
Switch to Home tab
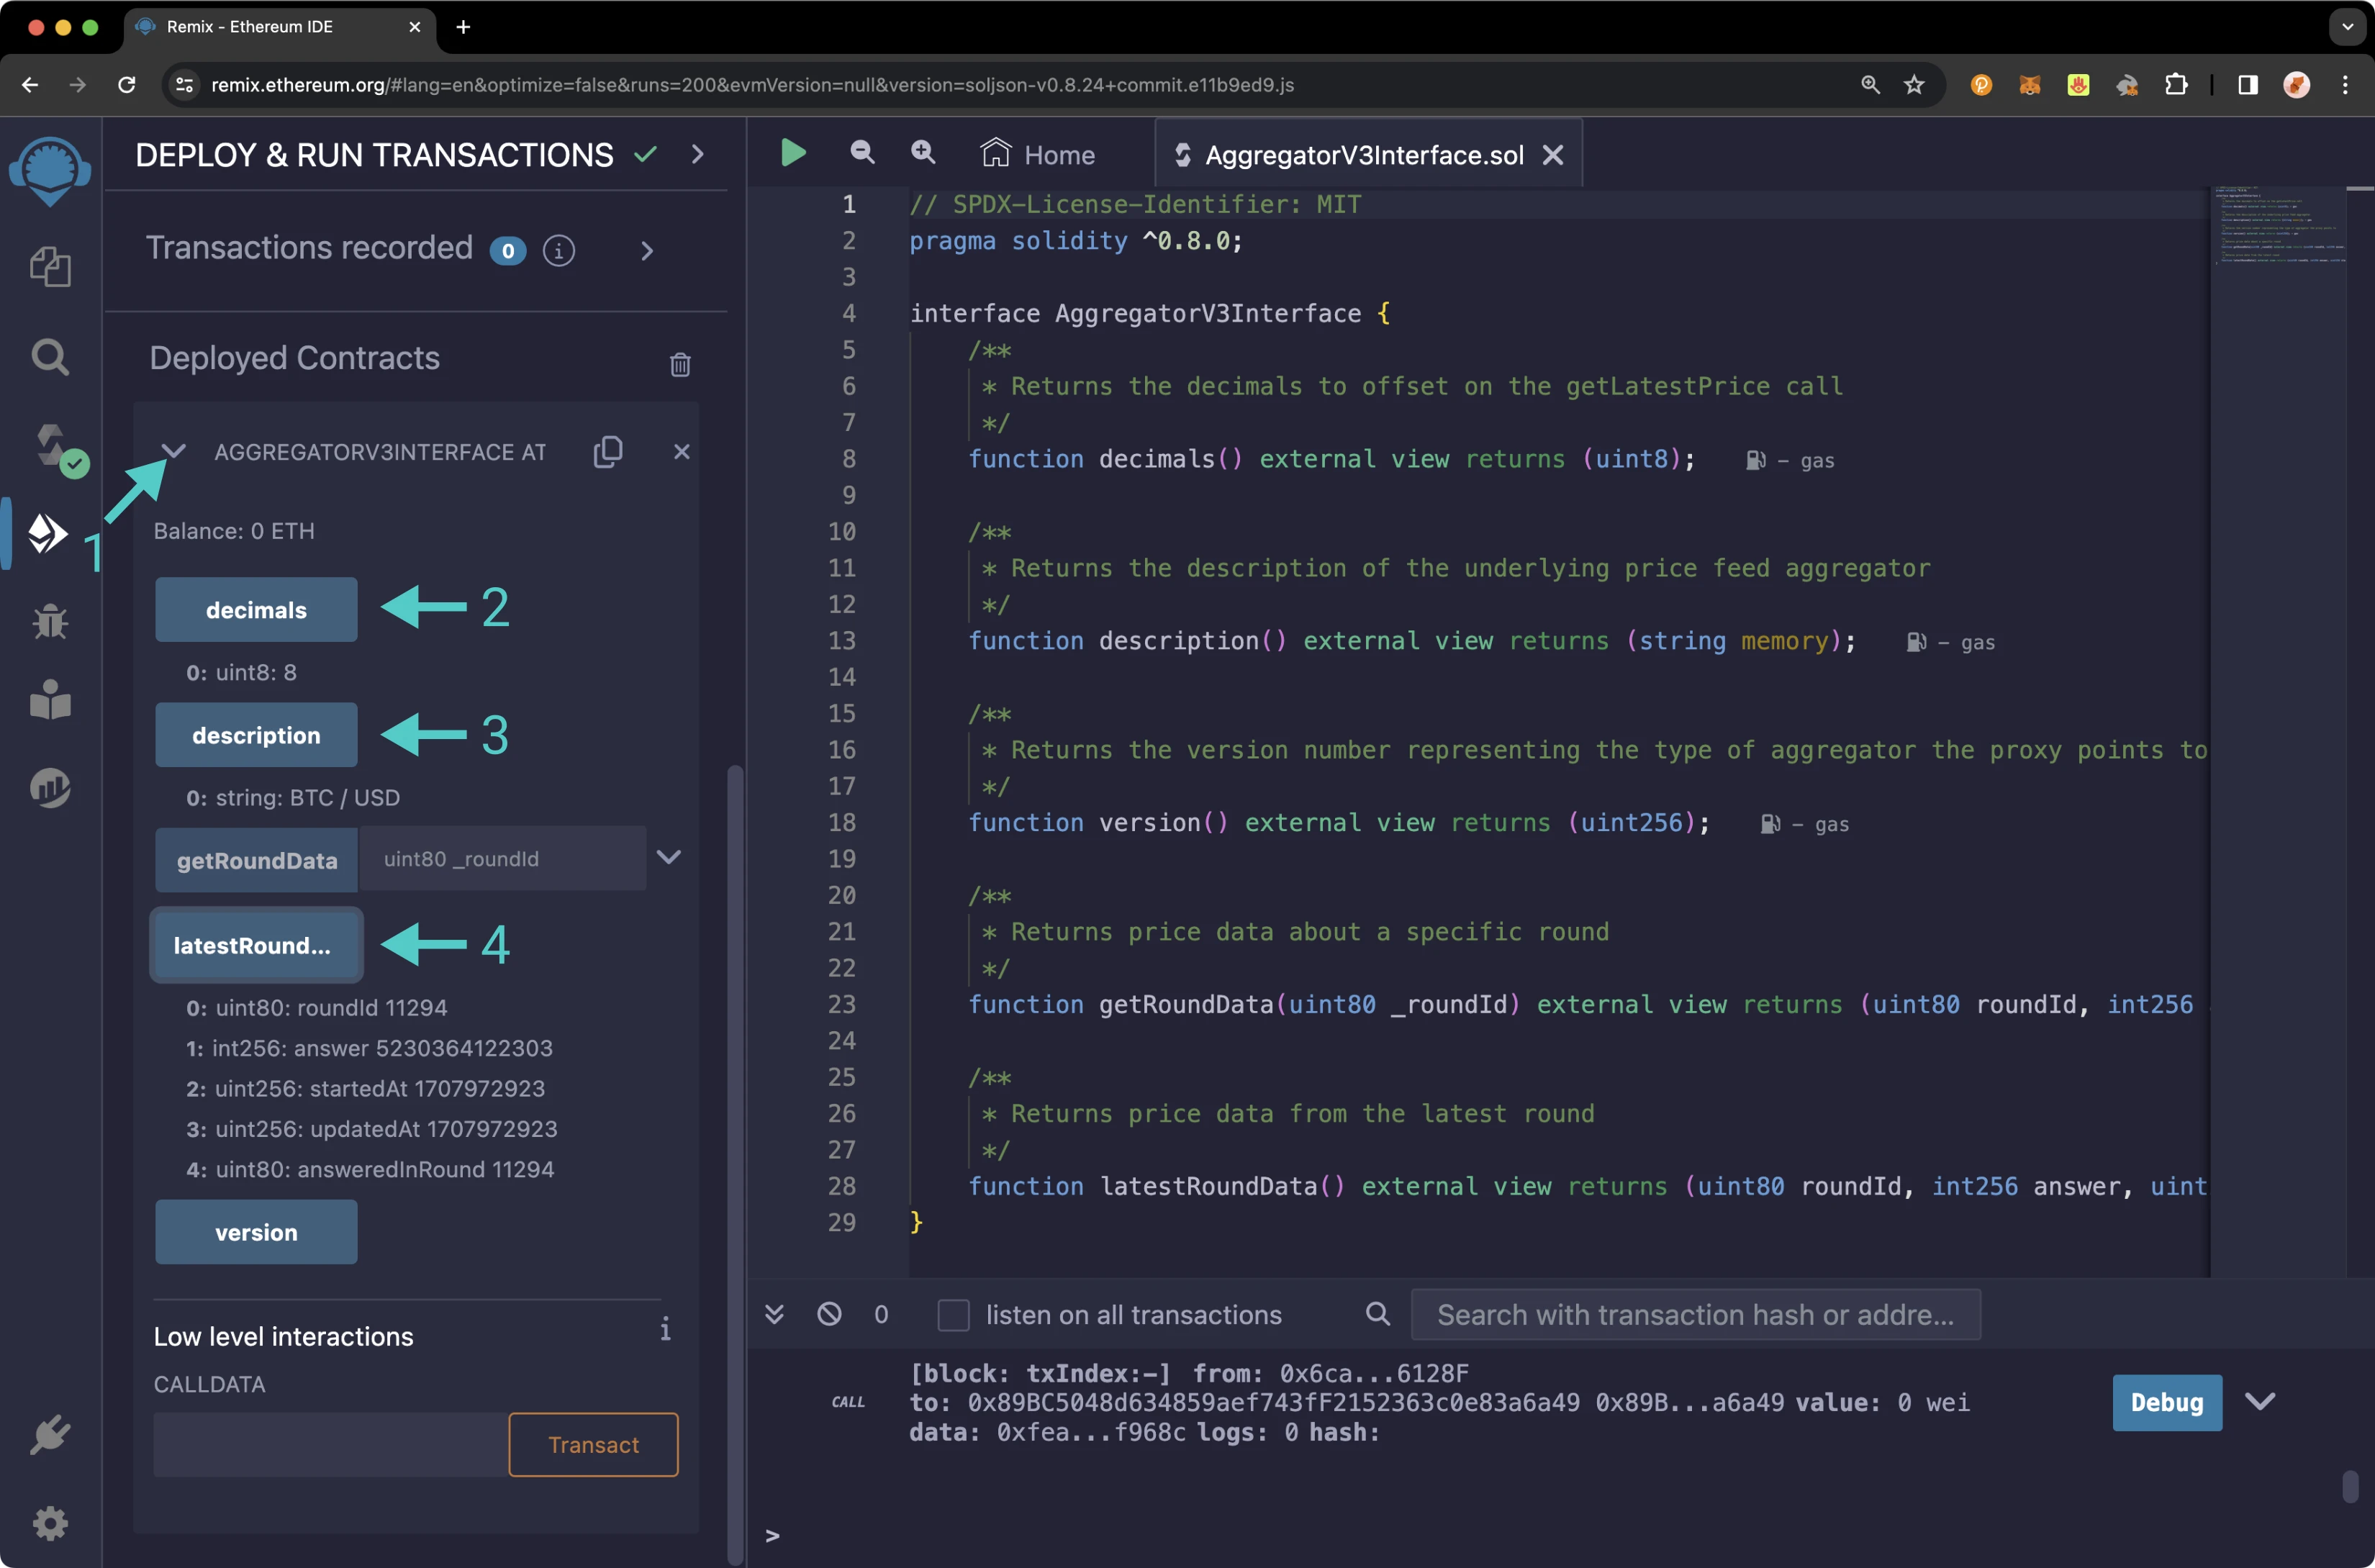point(1038,155)
